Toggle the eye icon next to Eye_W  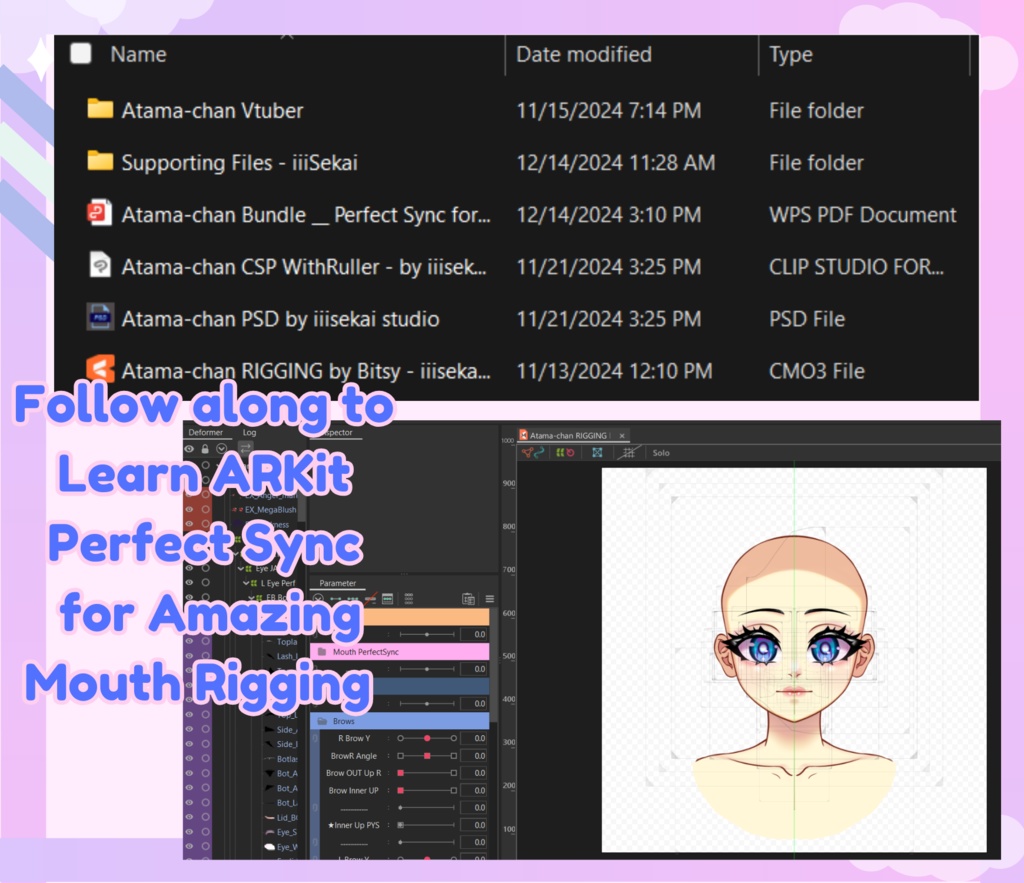click(190, 846)
